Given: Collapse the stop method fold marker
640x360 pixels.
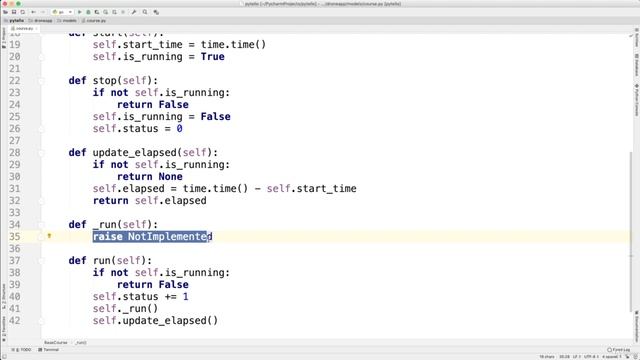Looking at the screenshot, I should point(41,81).
